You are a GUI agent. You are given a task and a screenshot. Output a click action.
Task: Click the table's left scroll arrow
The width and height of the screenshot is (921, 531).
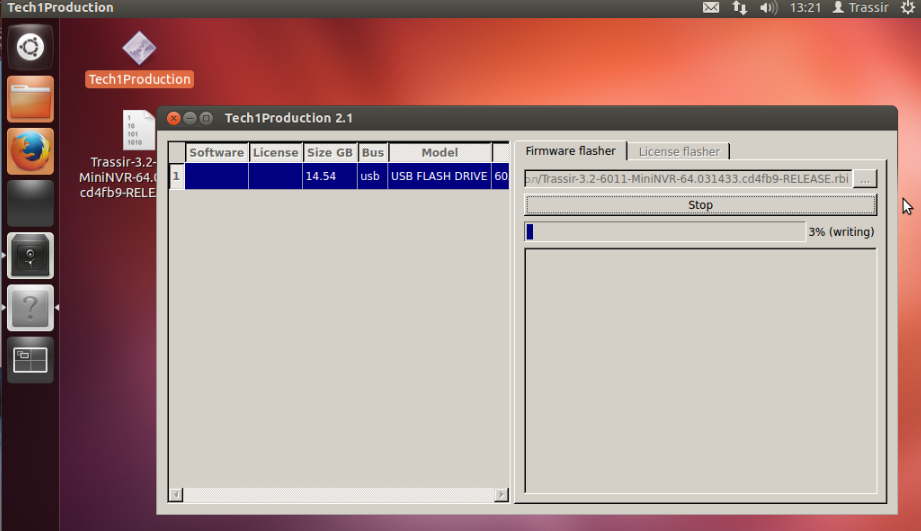pyautogui.click(x=176, y=495)
